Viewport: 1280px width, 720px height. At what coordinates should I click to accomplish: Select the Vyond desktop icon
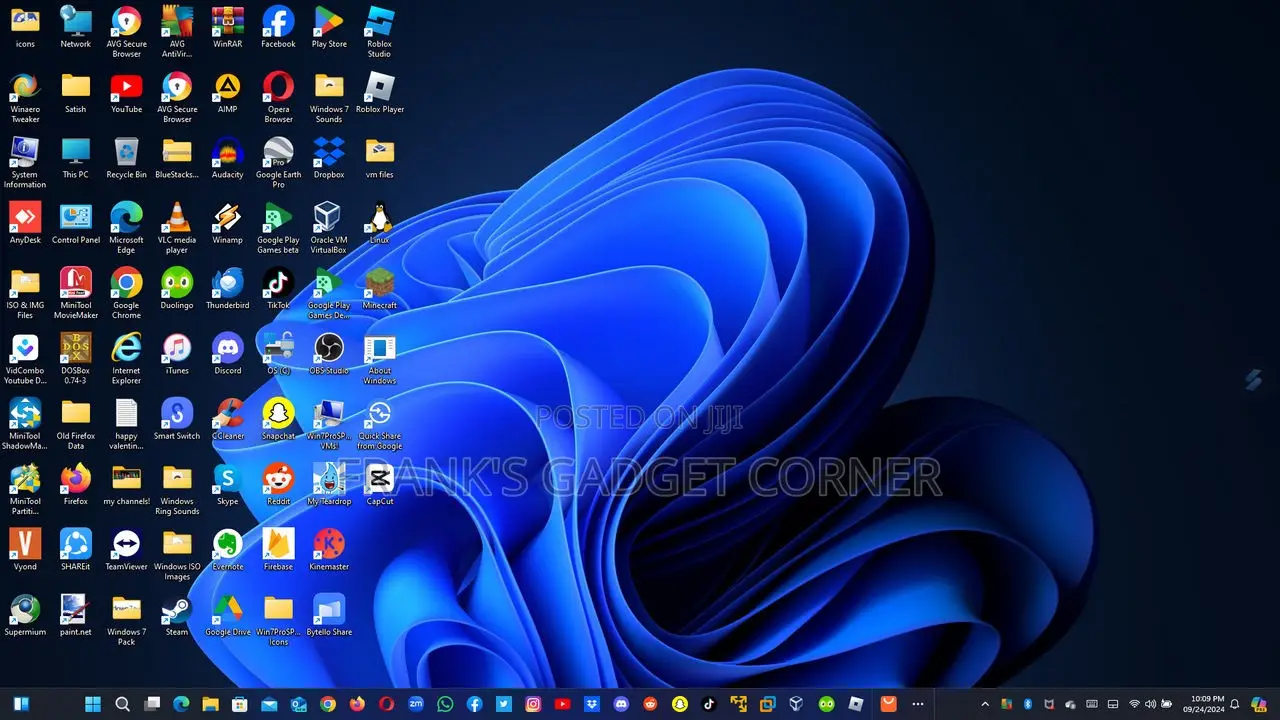click(25, 550)
